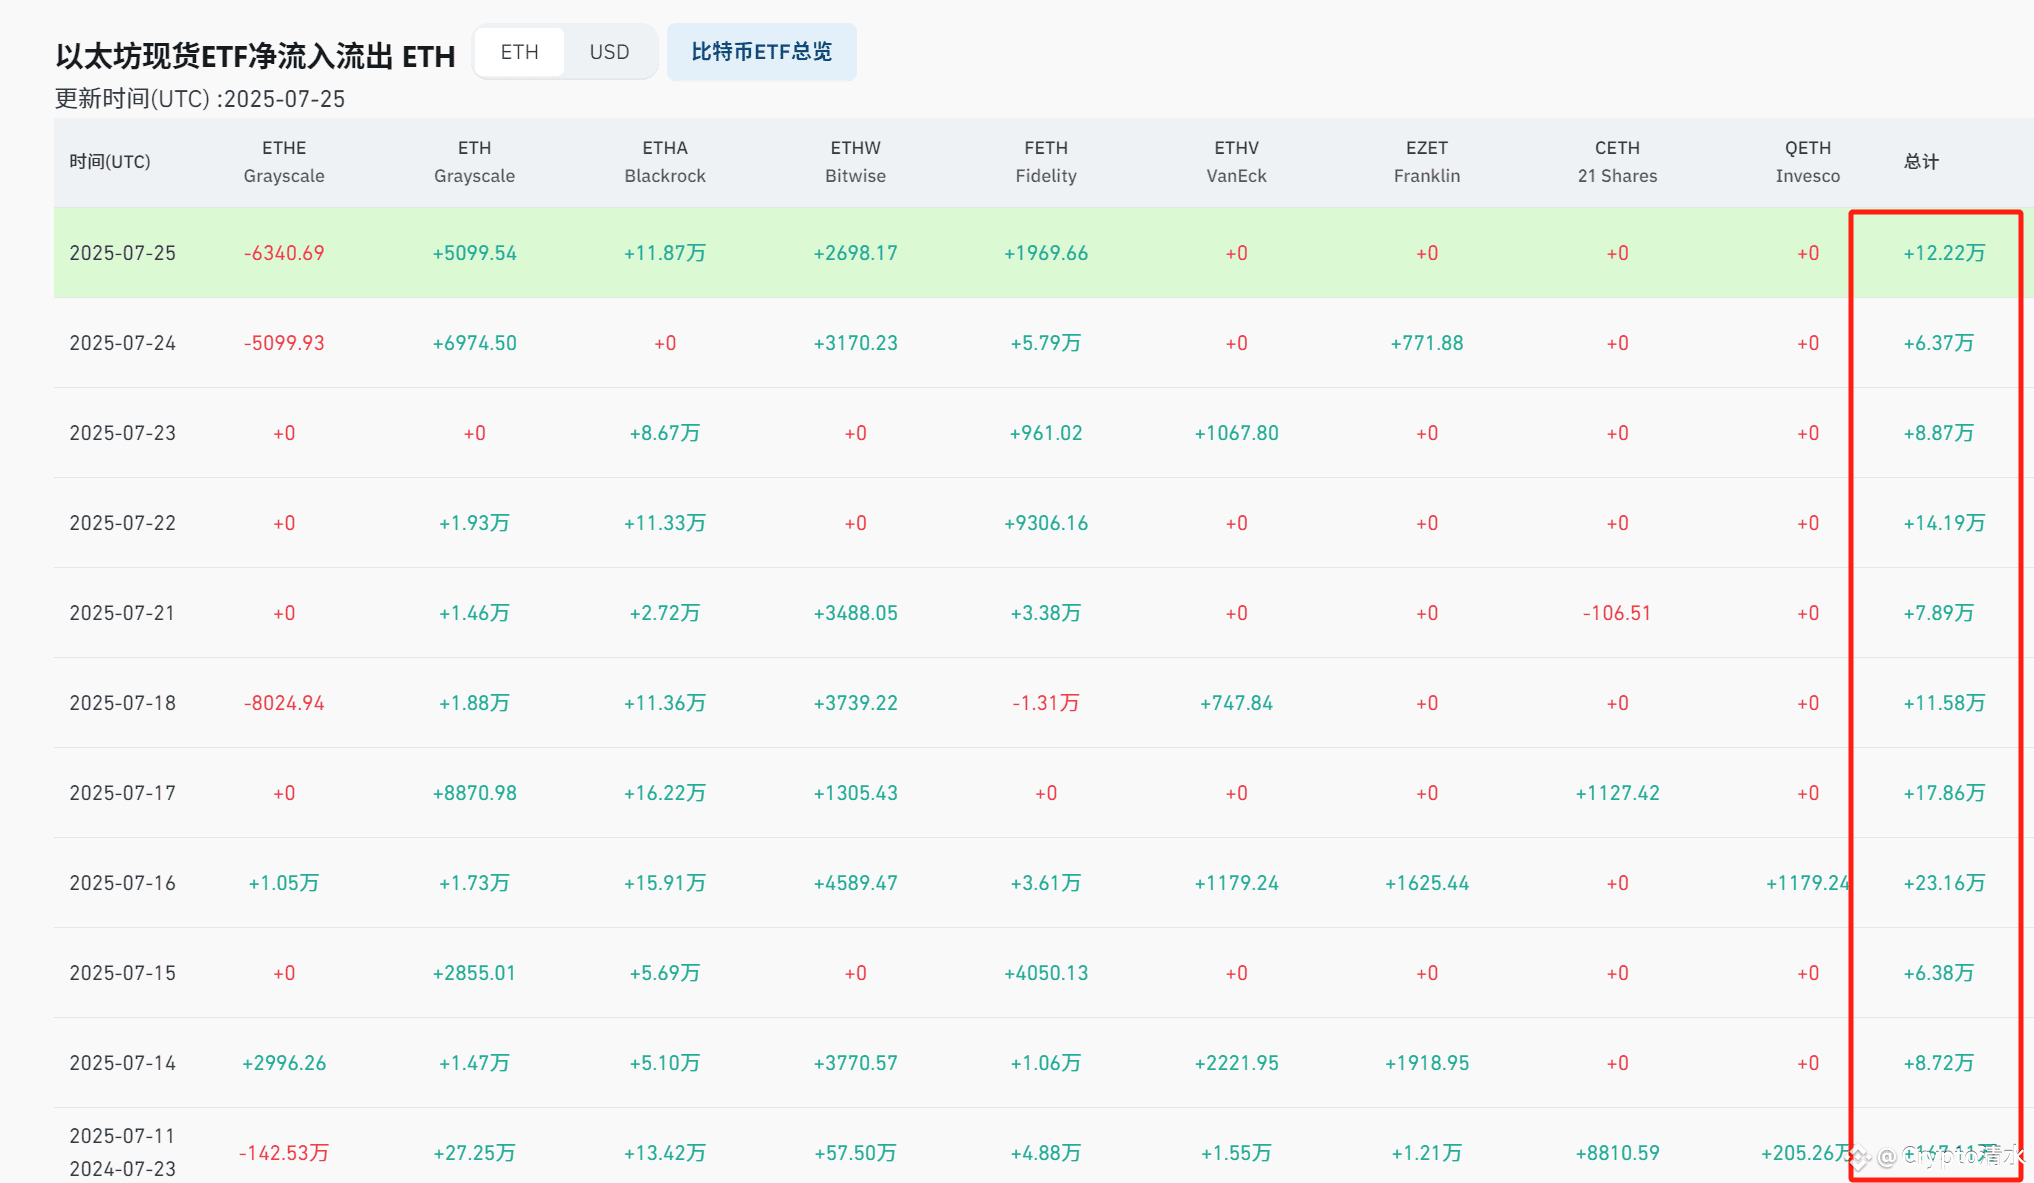
Task: Select the 2025-07-25 highlighted row date
Action: 123,253
